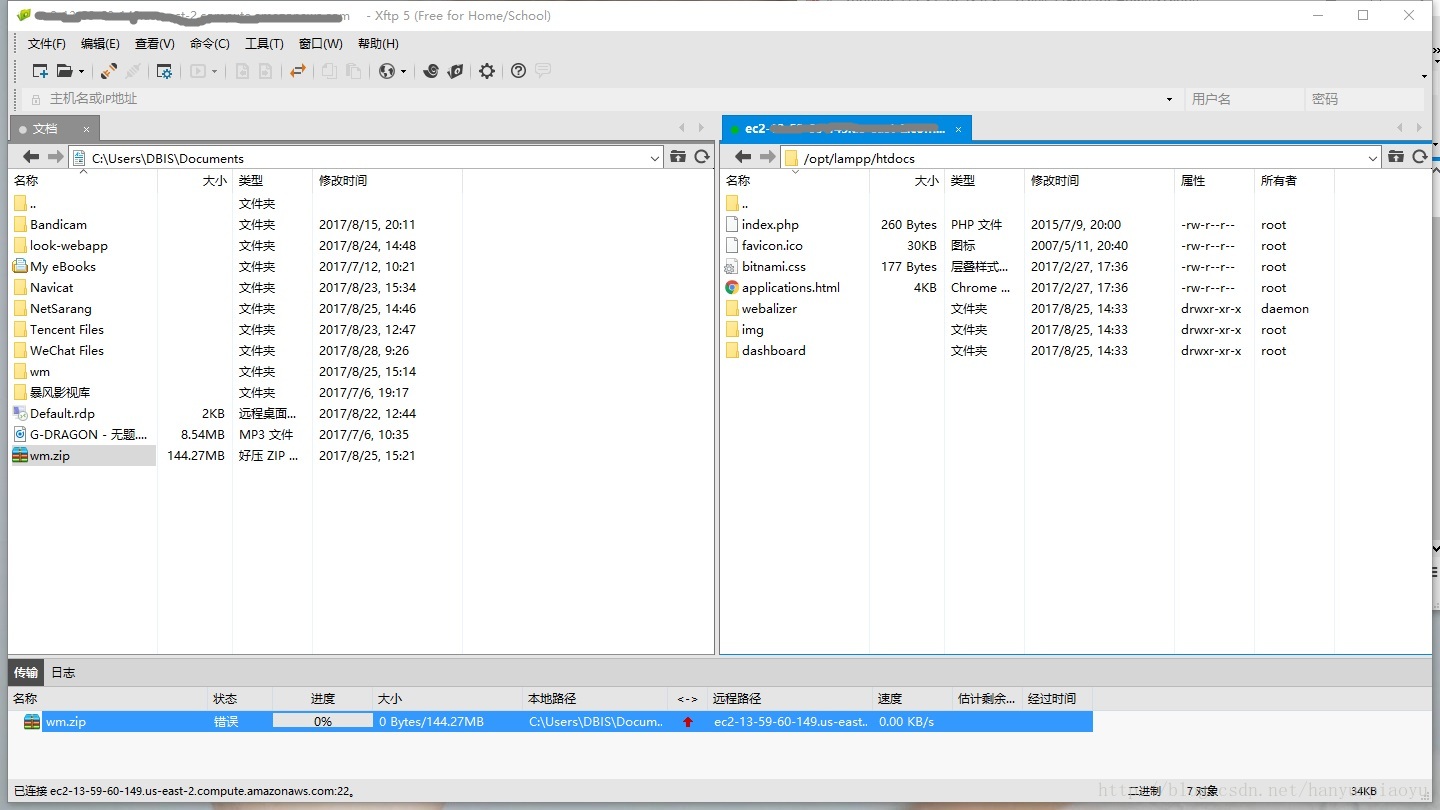The width and height of the screenshot is (1440, 810).
Task: Expand local path C:\Users\DBIS\Documents dropdown
Action: tap(655, 158)
